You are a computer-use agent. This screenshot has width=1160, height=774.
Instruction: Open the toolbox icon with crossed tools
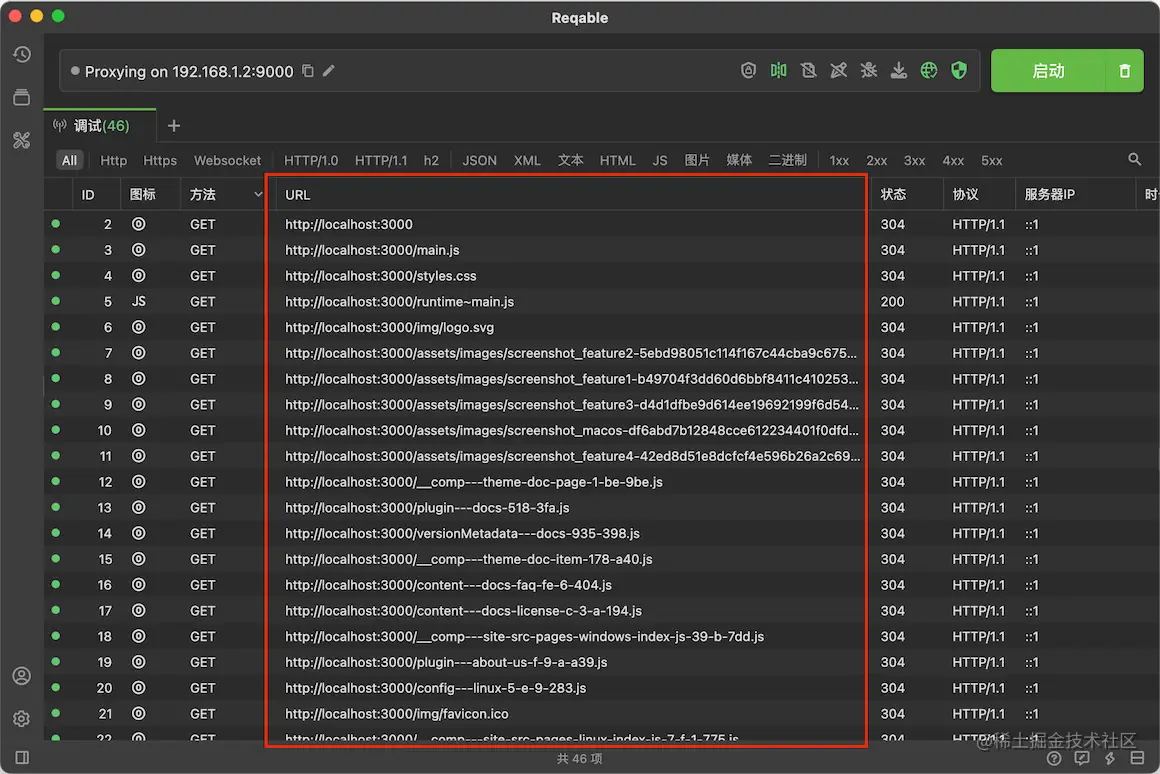(21, 140)
